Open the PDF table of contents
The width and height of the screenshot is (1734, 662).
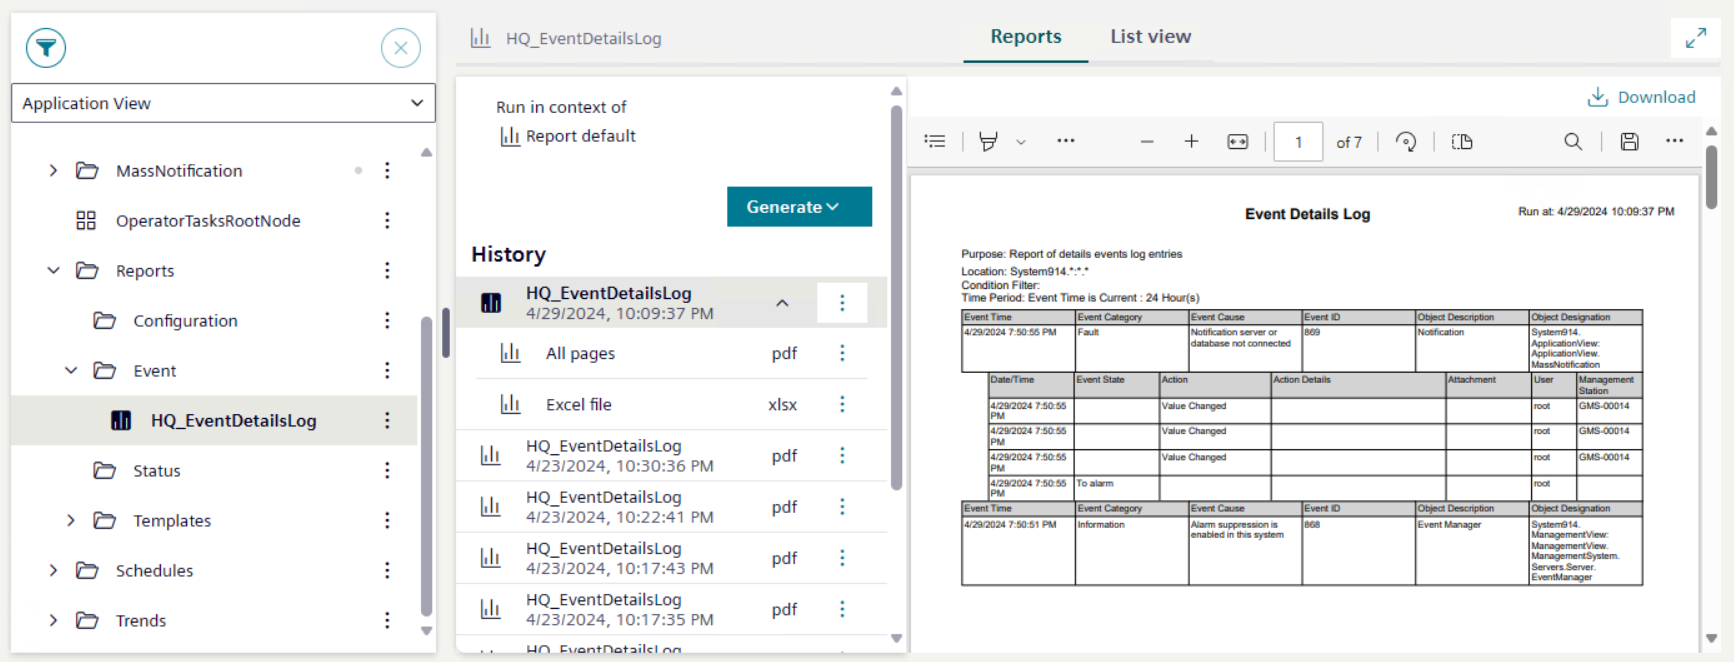[x=935, y=142]
